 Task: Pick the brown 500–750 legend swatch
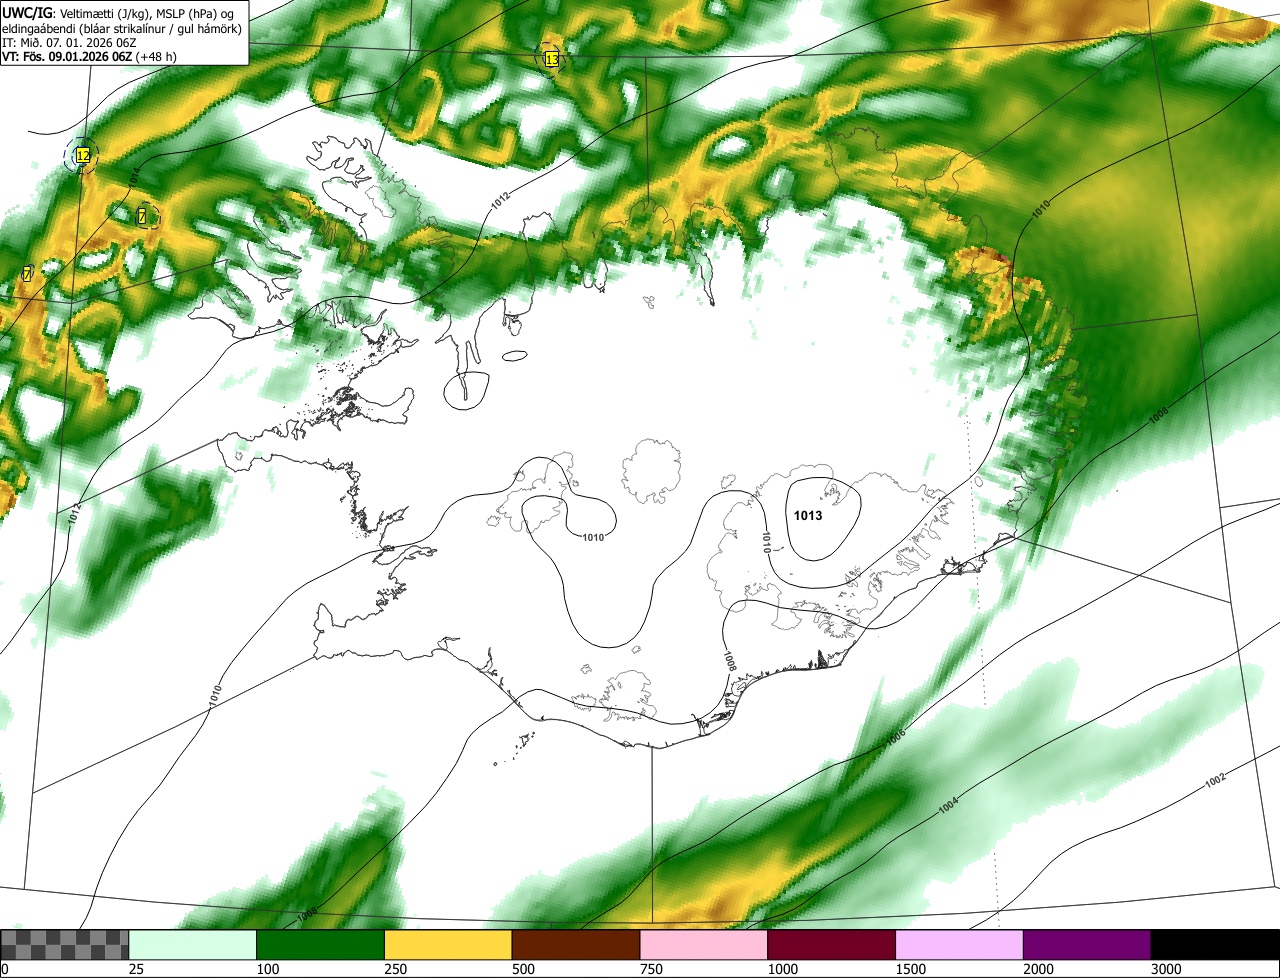coord(576,945)
